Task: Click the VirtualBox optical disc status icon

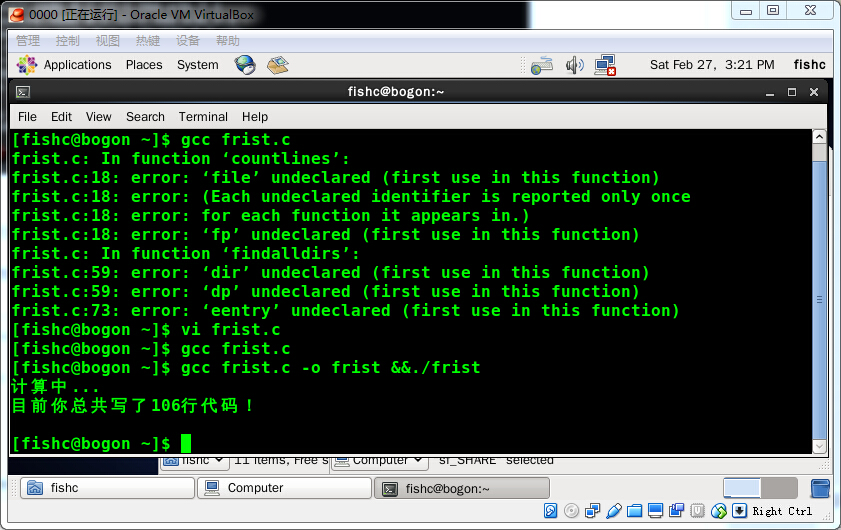Action: (571, 511)
